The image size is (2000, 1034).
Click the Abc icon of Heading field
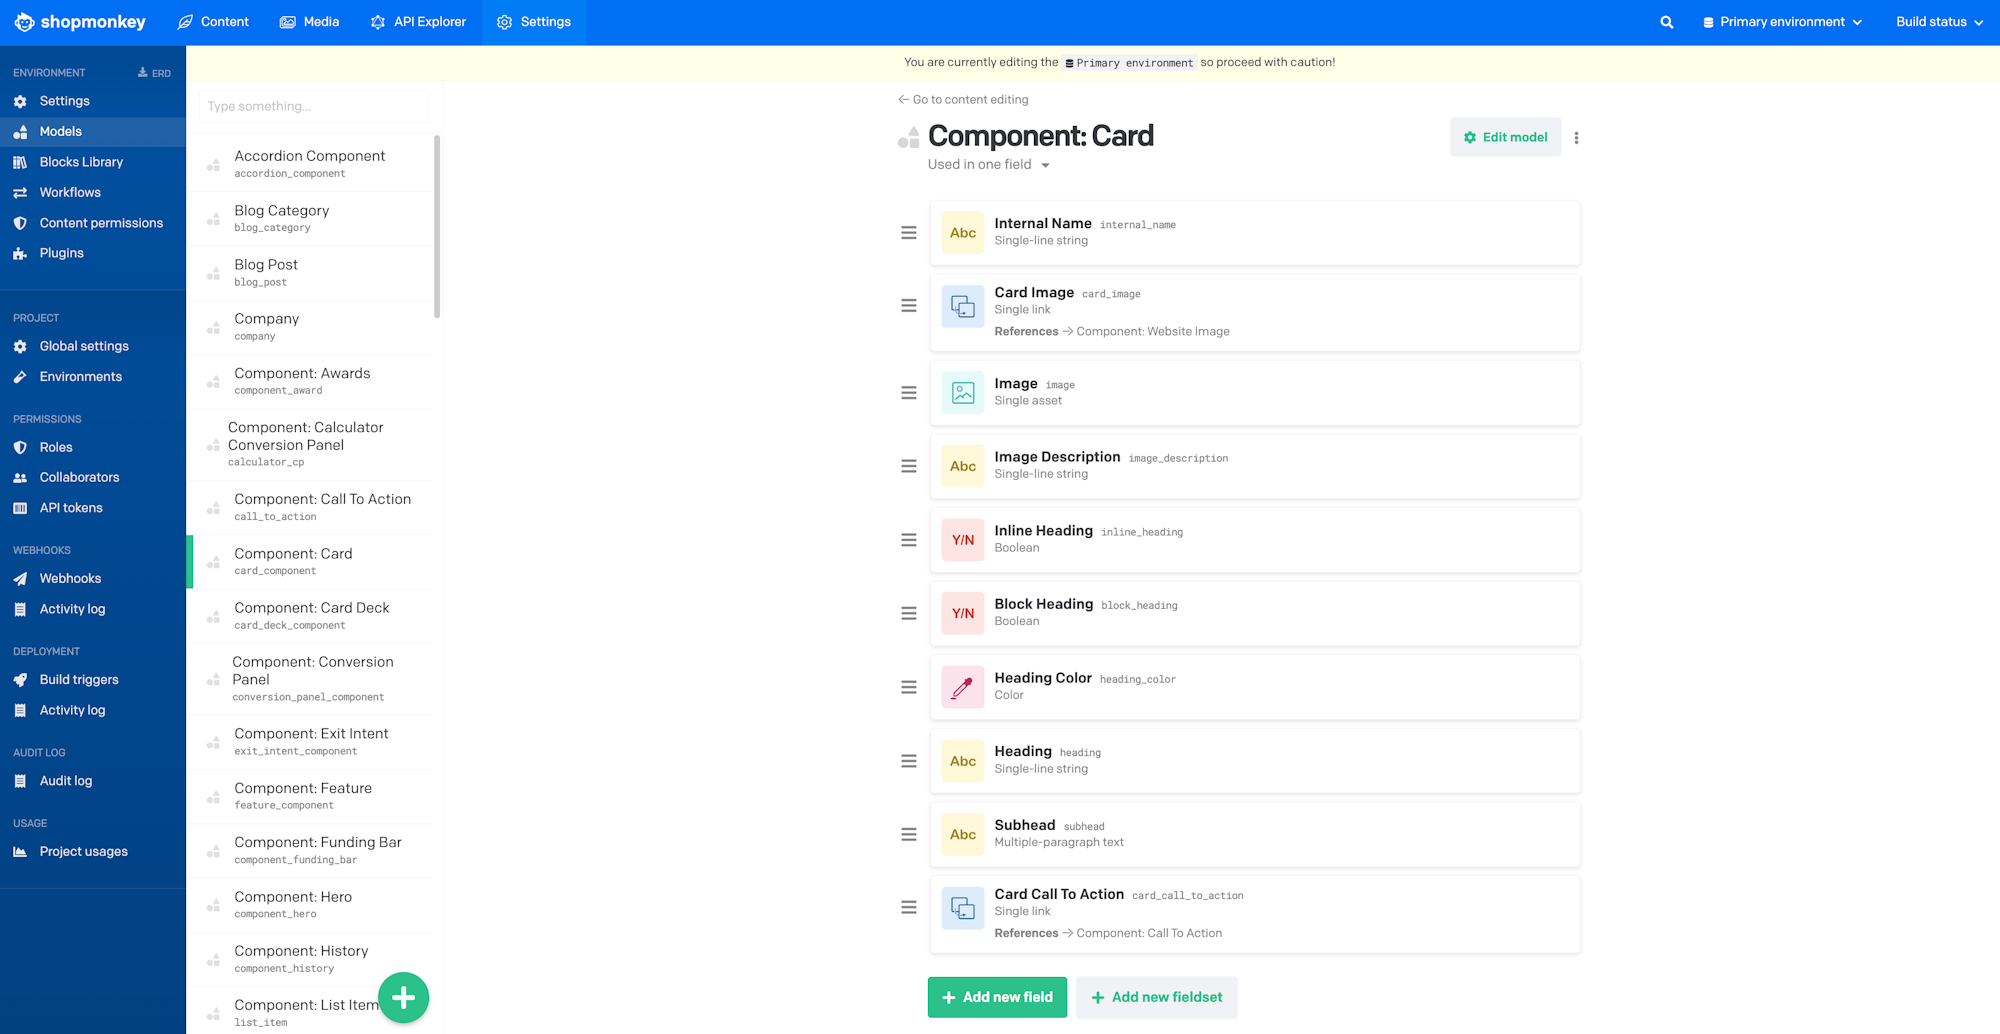(962, 761)
